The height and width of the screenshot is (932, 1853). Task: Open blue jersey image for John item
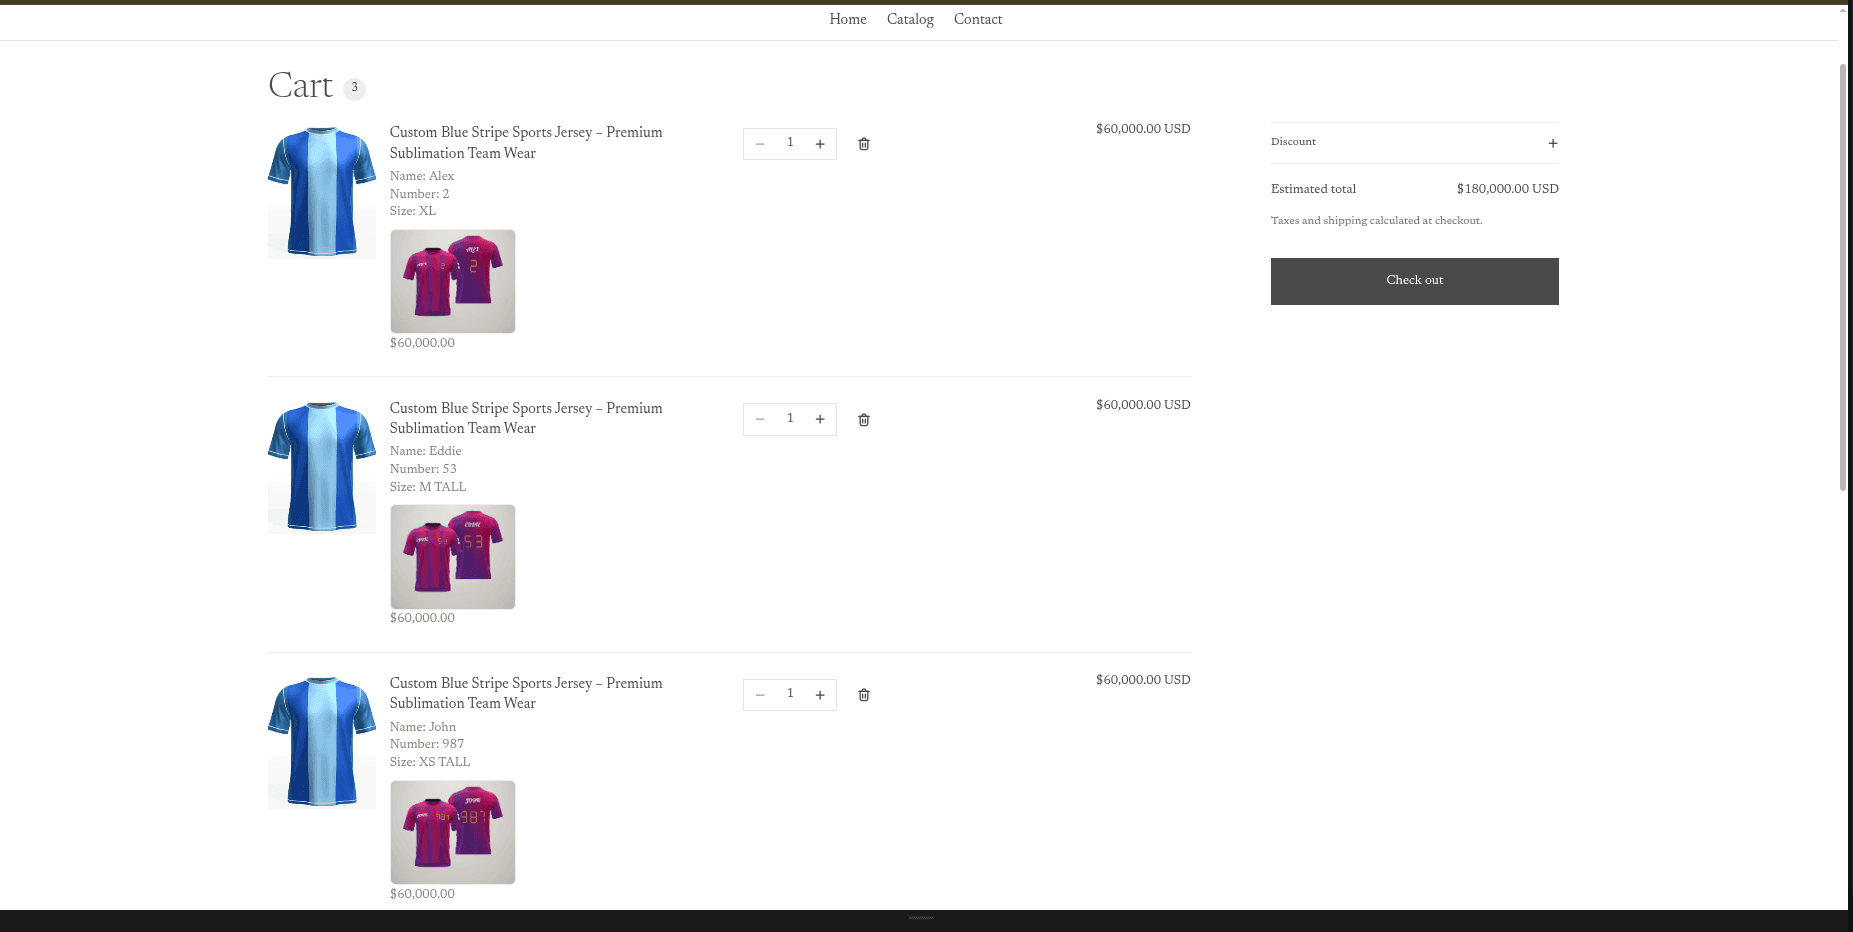click(322, 742)
